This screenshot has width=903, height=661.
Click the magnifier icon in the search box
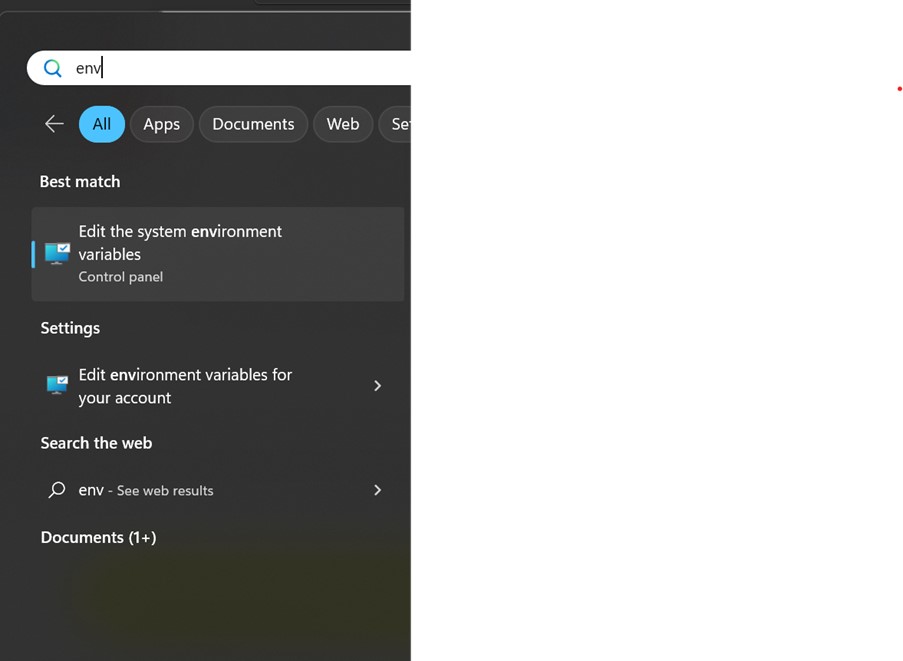(53, 68)
